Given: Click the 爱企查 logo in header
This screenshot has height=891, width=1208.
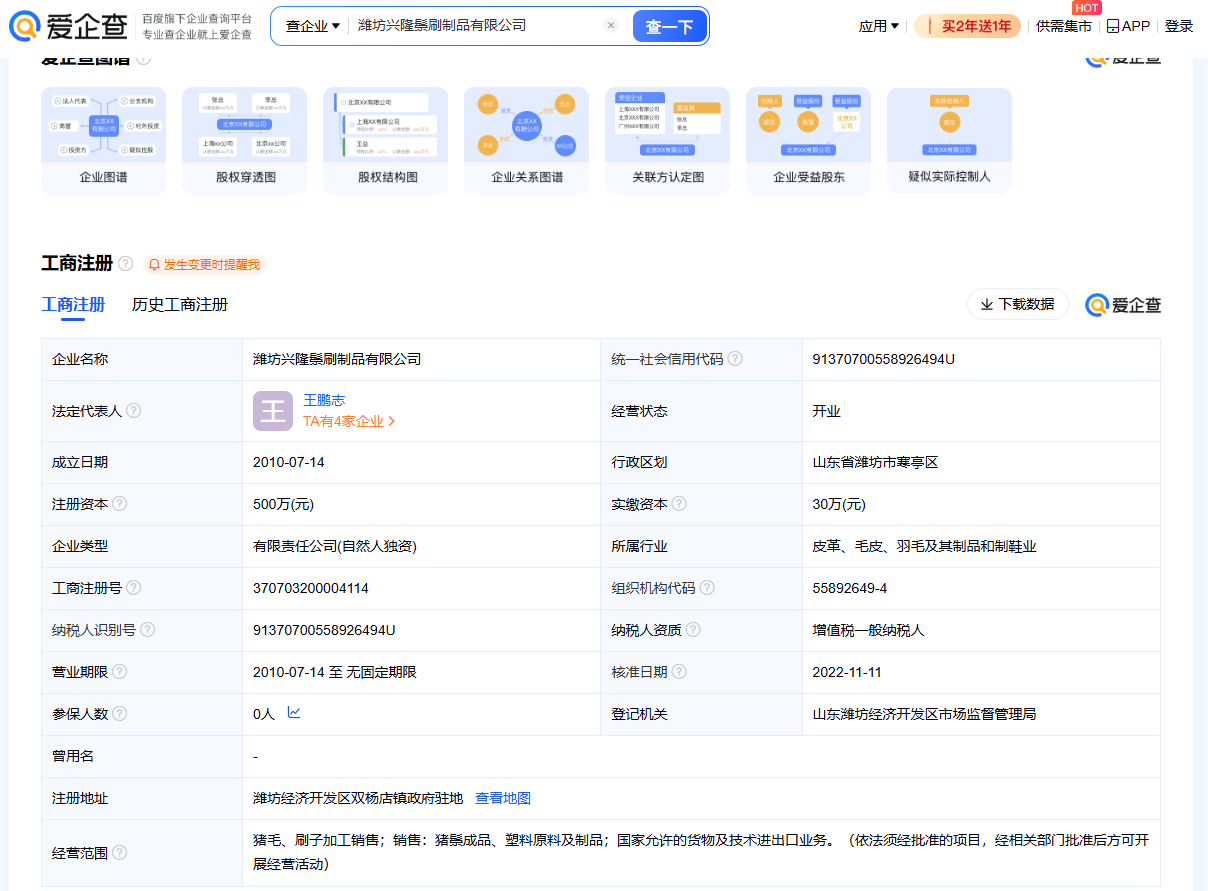Looking at the screenshot, I should tap(68, 26).
